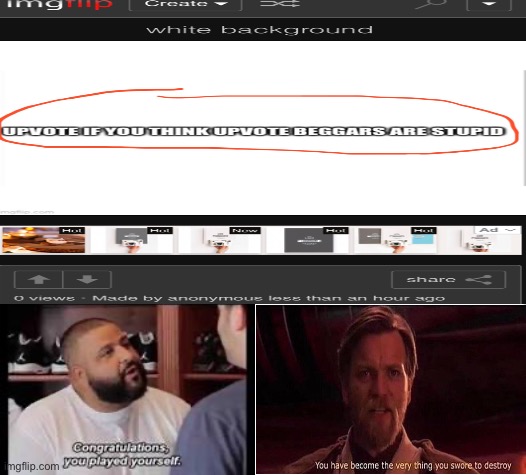This screenshot has width=526, height=475.
Task: Click the last ad thumbnail on right
Action: 481,240
